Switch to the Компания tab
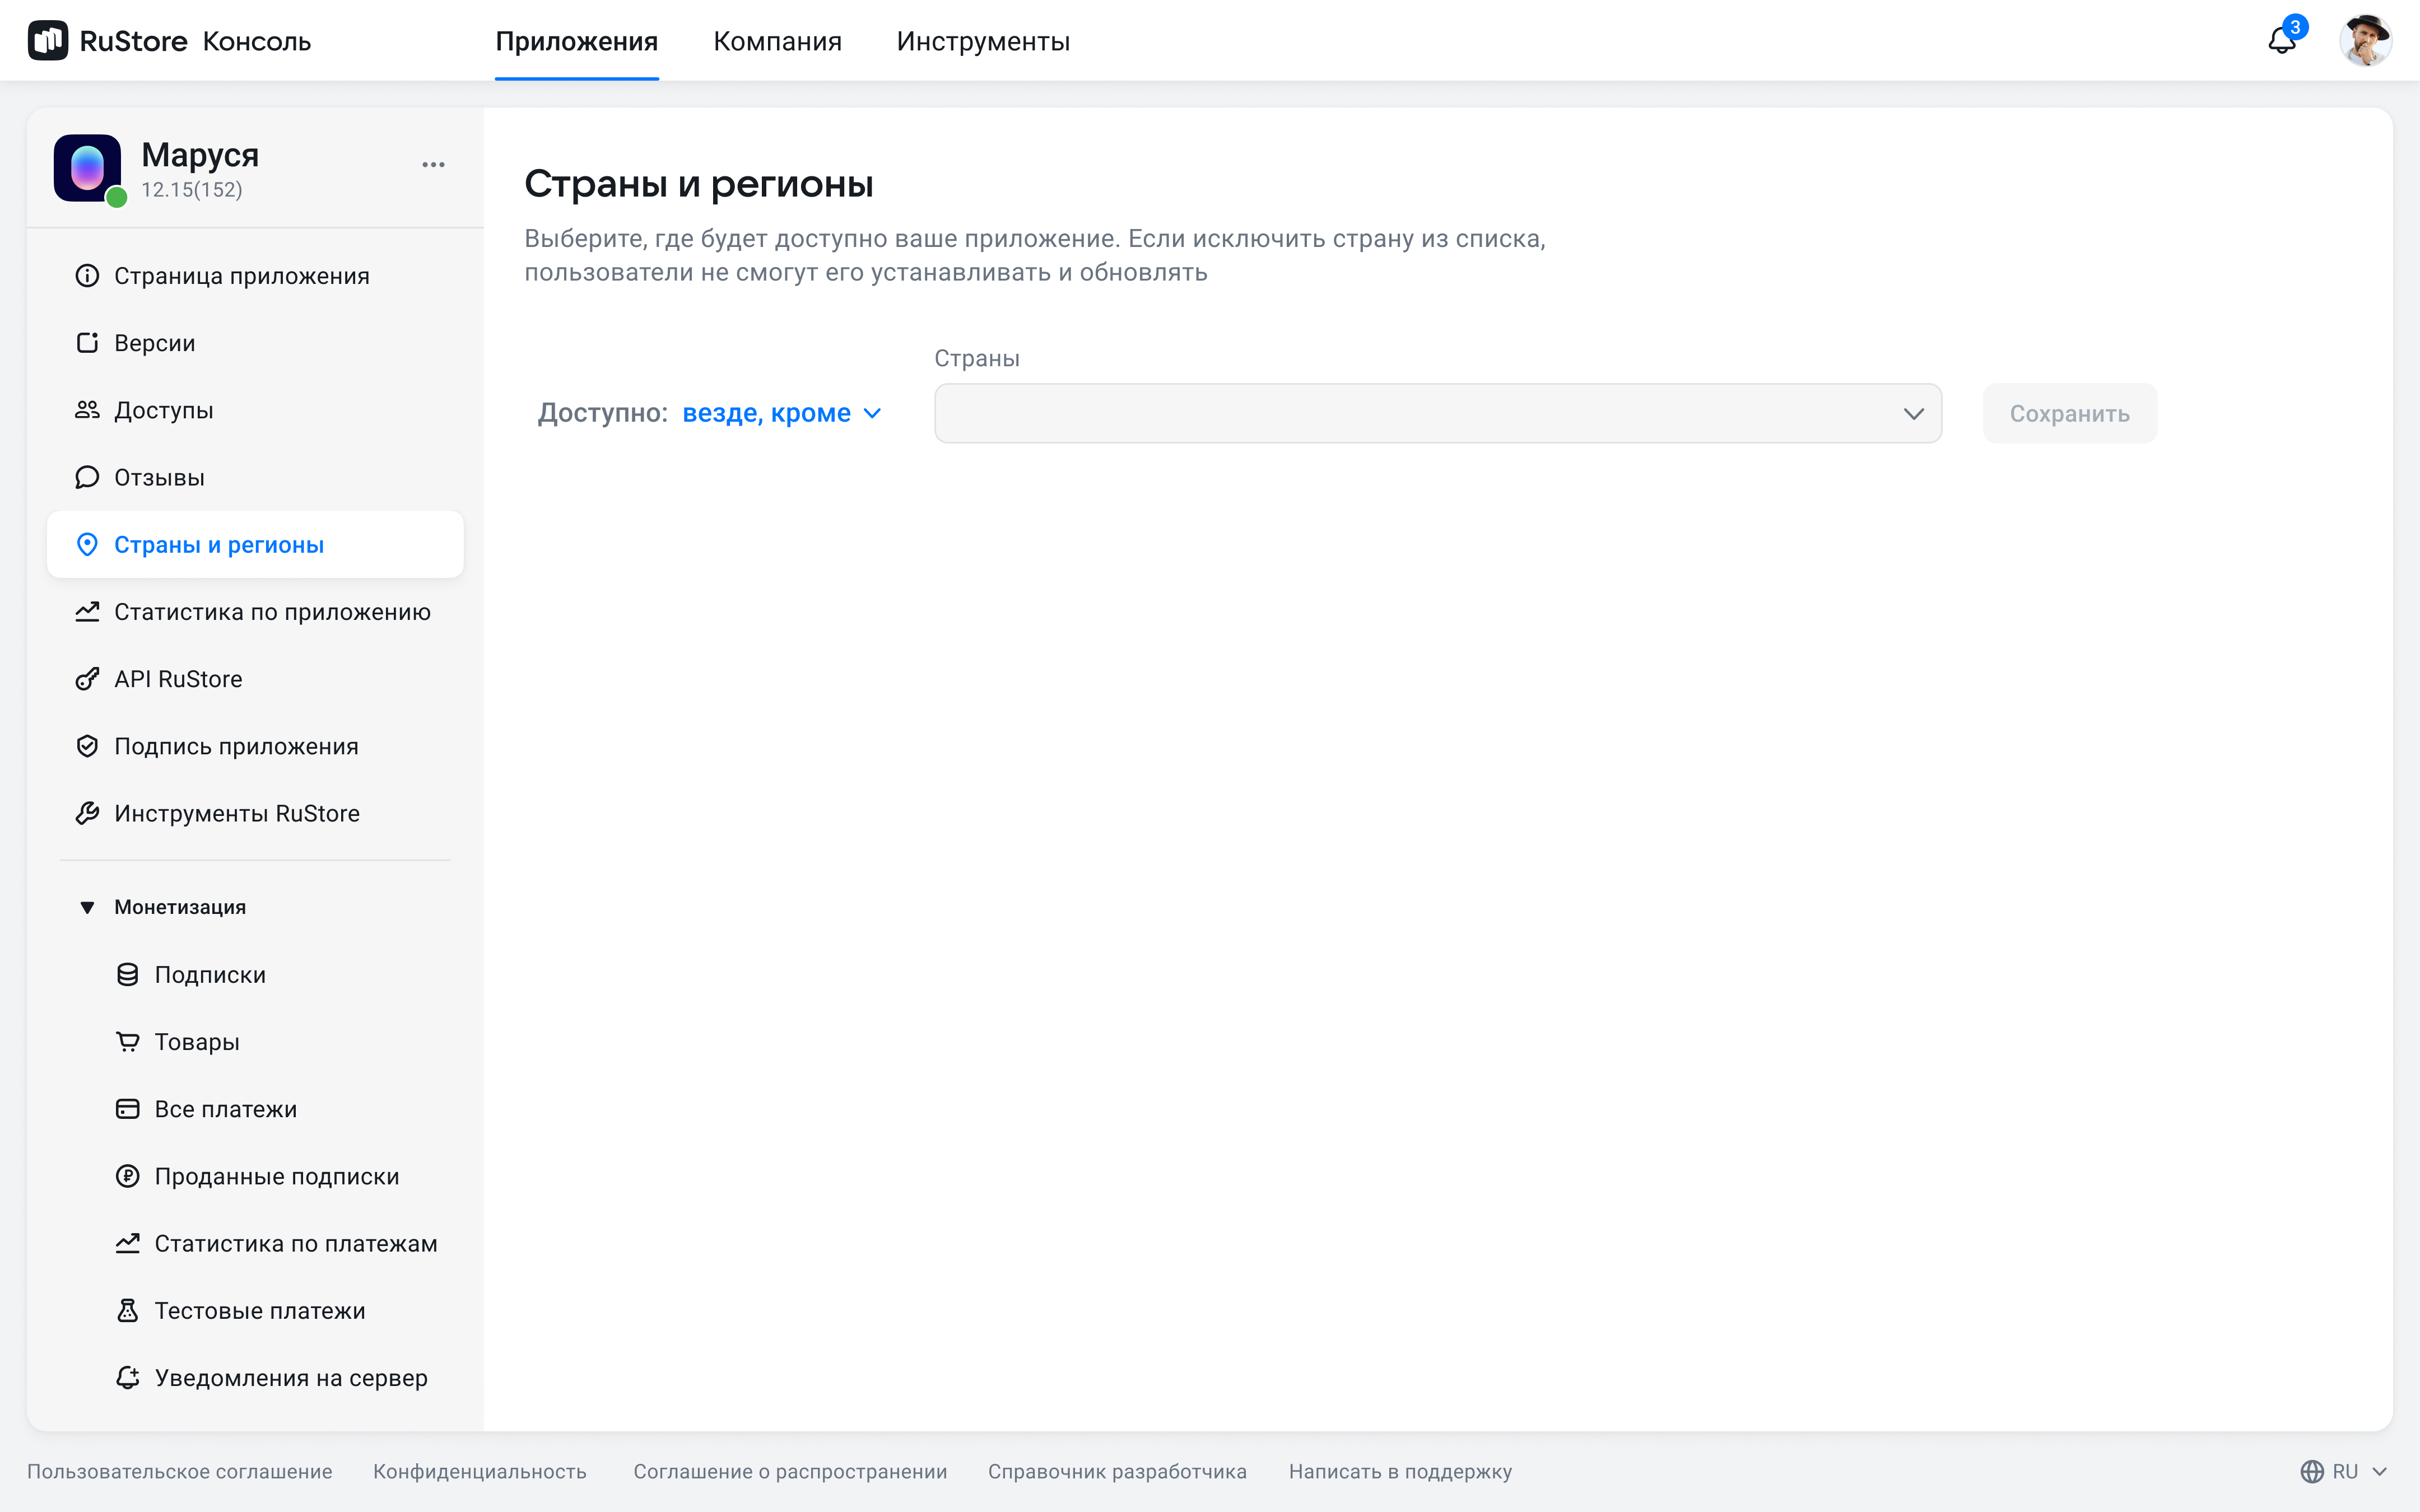This screenshot has width=2420, height=1512. tap(777, 41)
